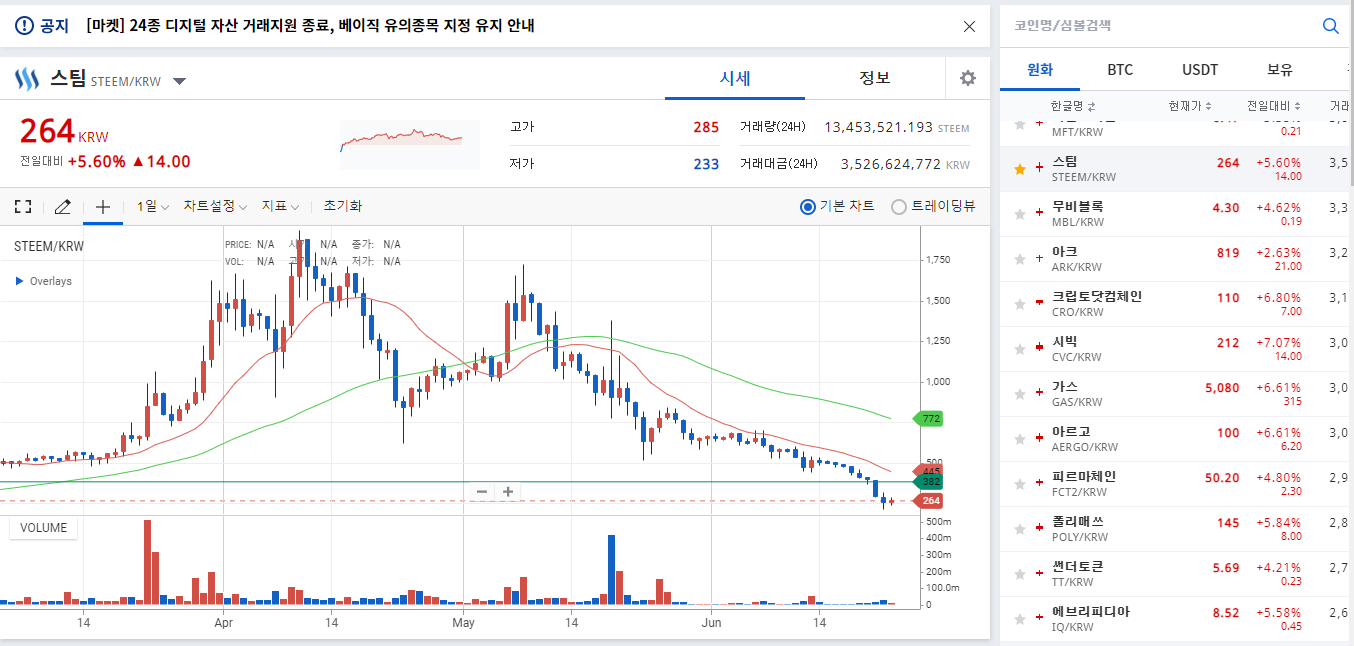This screenshot has width=1354, height=646.
Task: Click the exclamation notice icon
Action: [x=24, y=26]
